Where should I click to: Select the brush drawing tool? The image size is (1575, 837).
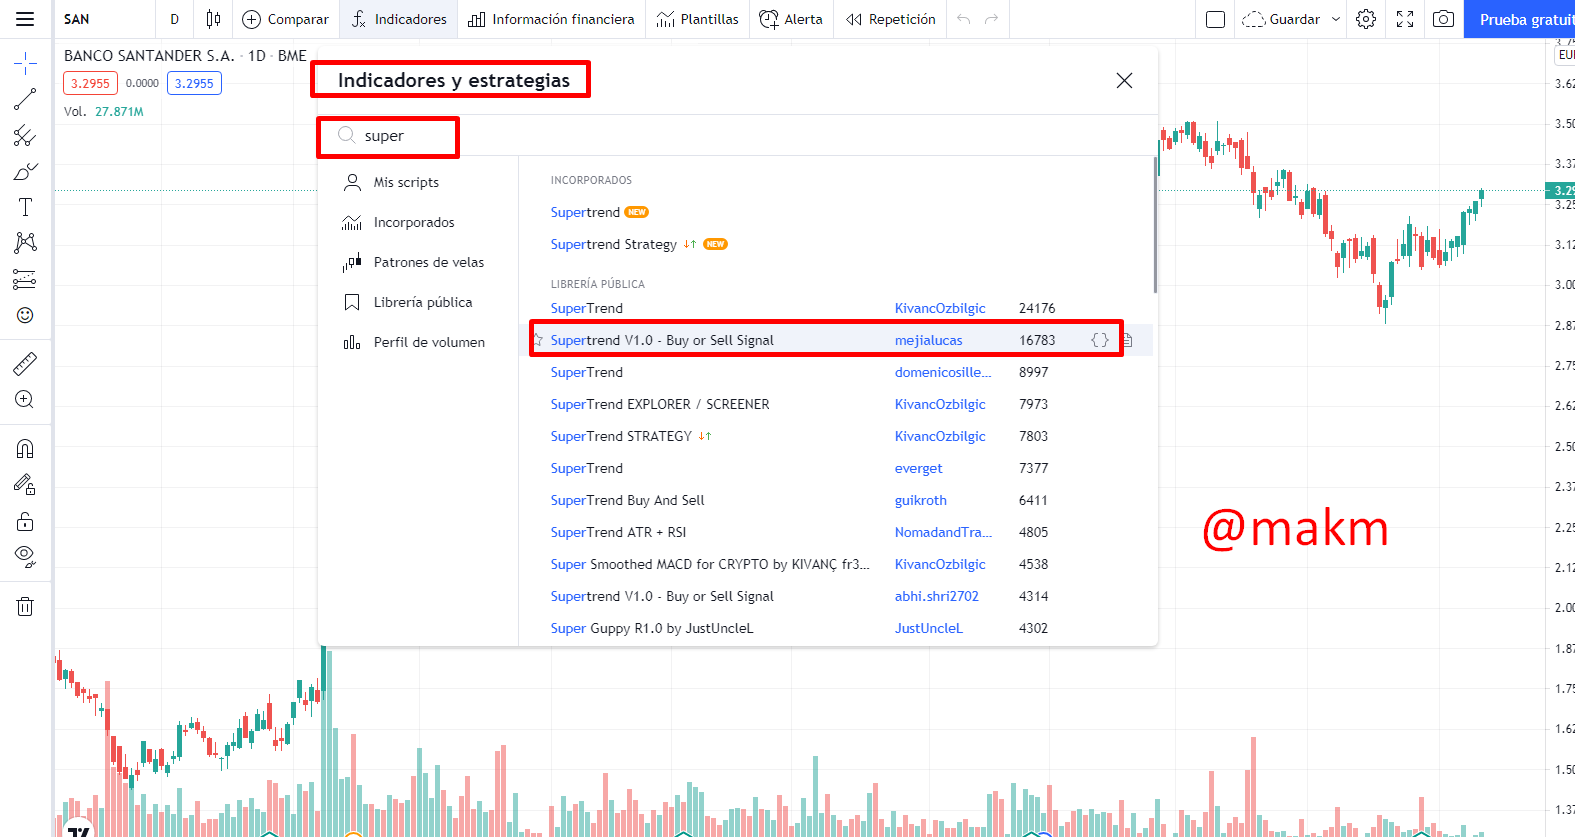25,171
